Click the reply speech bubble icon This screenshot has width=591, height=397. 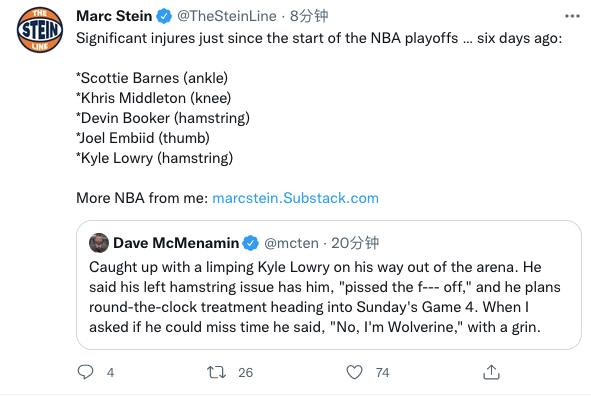[x=85, y=372]
